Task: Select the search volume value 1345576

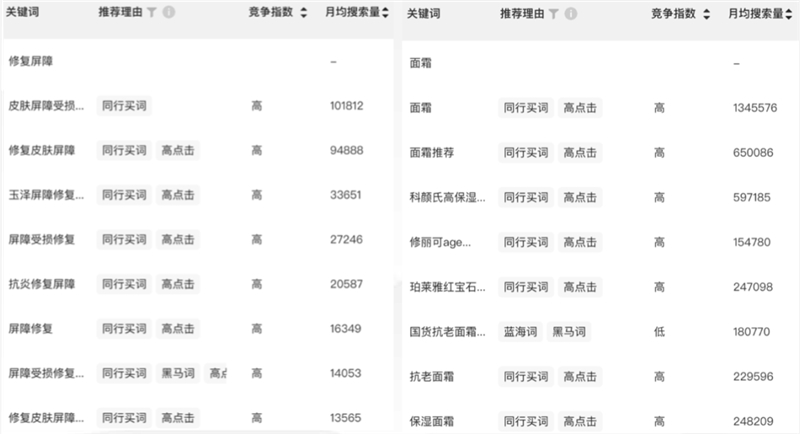Action: pyautogui.click(x=755, y=108)
